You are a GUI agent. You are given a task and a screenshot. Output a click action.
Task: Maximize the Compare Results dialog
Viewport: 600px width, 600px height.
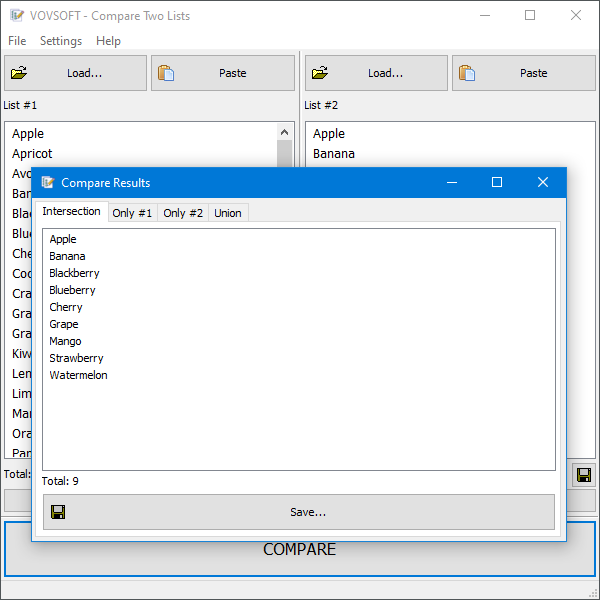click(497, 182)
